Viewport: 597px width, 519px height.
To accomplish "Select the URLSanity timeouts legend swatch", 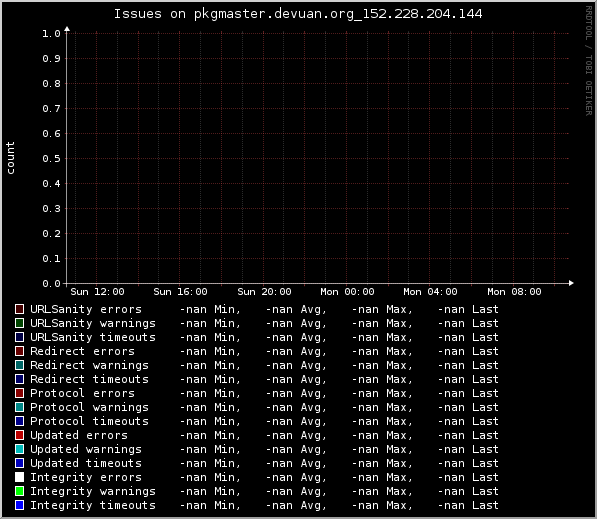I will point(19,337).
